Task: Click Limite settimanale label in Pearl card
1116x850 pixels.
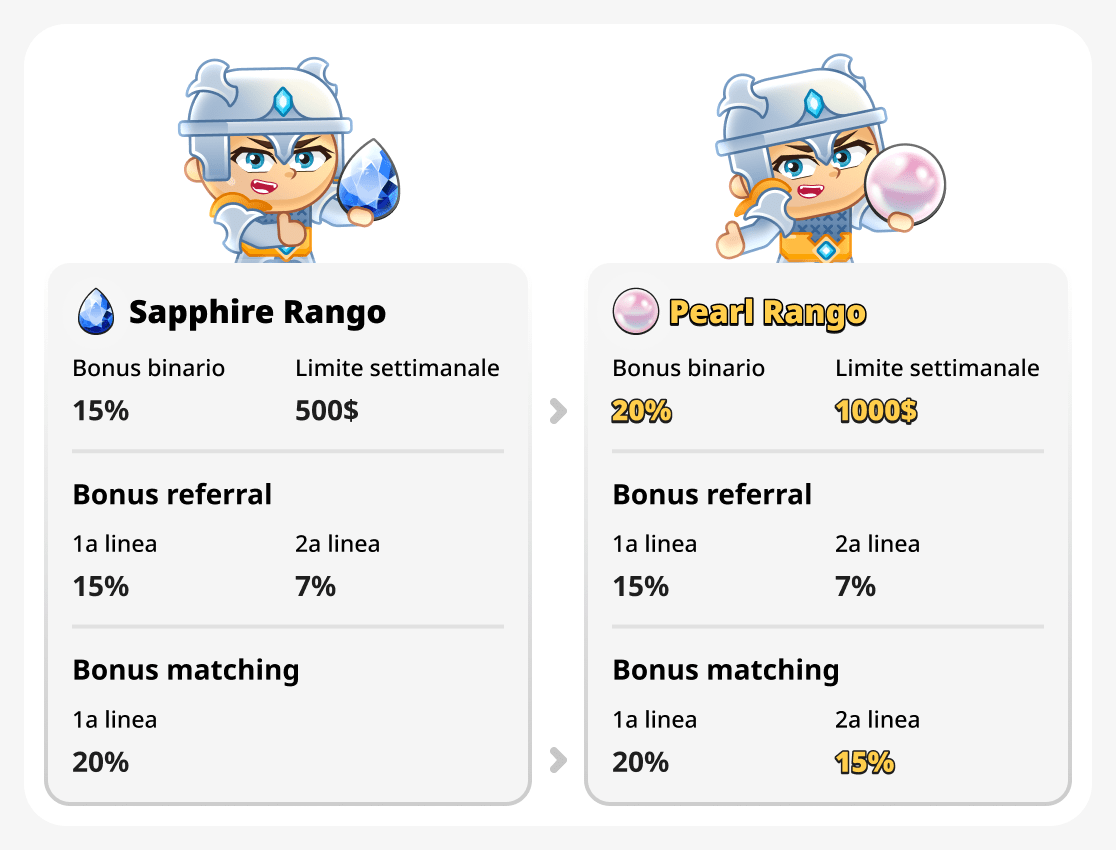Action: pos(937,368)
